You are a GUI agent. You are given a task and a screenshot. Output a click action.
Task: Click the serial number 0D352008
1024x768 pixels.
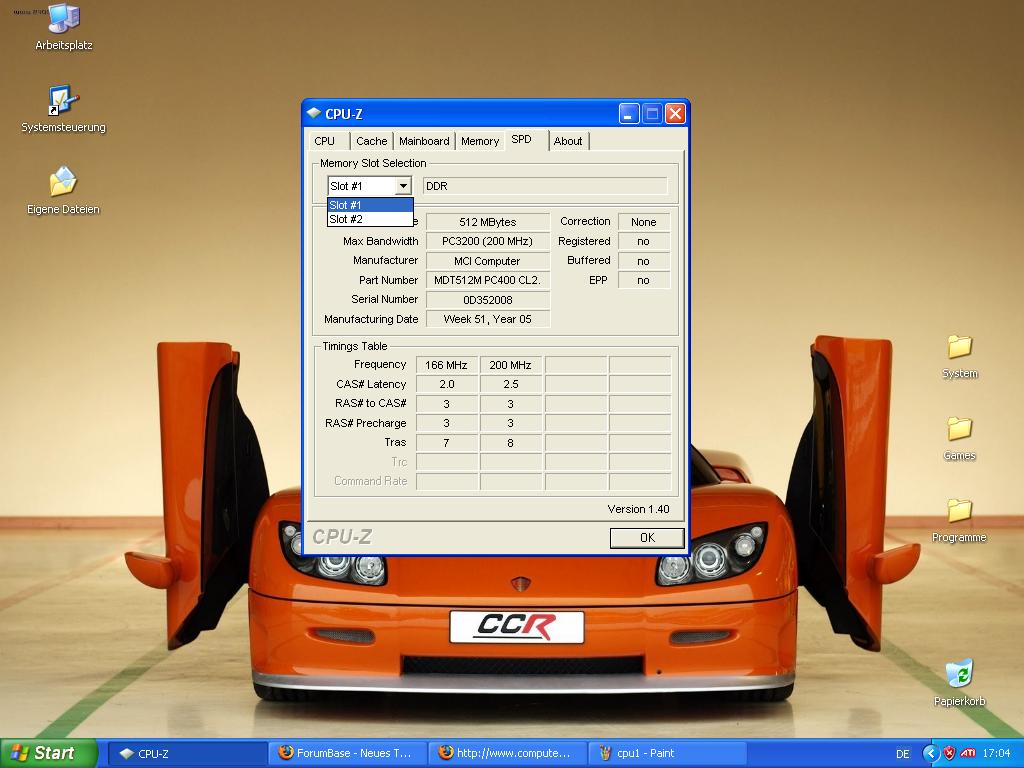[x=488, y=300]
